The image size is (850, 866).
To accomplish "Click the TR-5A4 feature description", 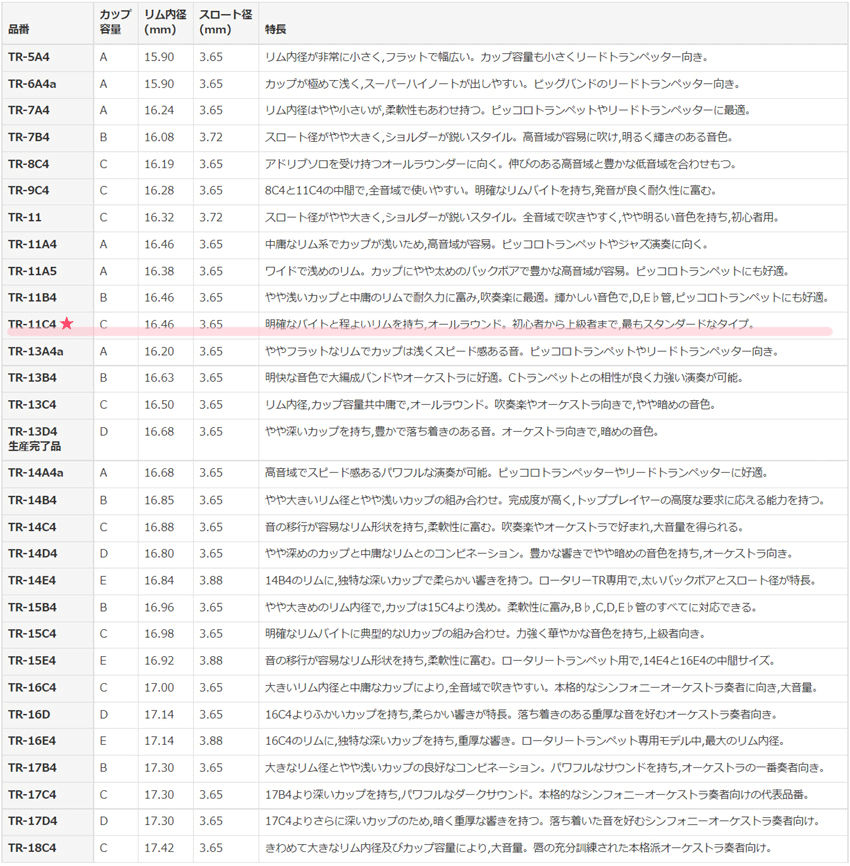I will pos(486,57).
